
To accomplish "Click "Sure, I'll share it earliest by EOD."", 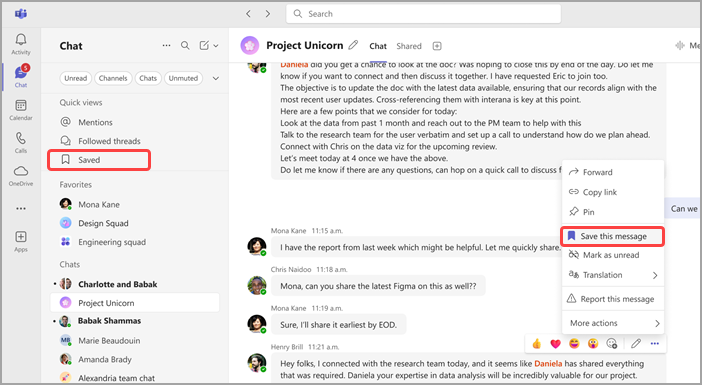I will click(338, 325).
